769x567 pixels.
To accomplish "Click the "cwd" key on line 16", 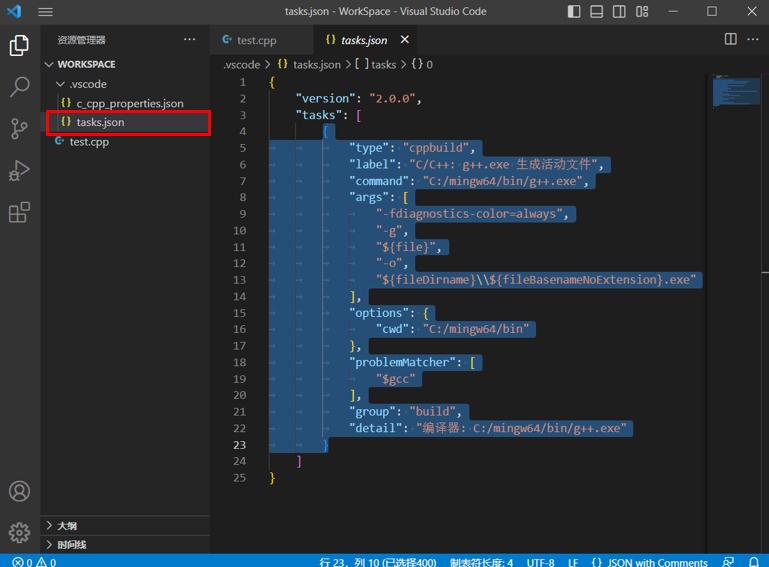I will coord(392,329).
